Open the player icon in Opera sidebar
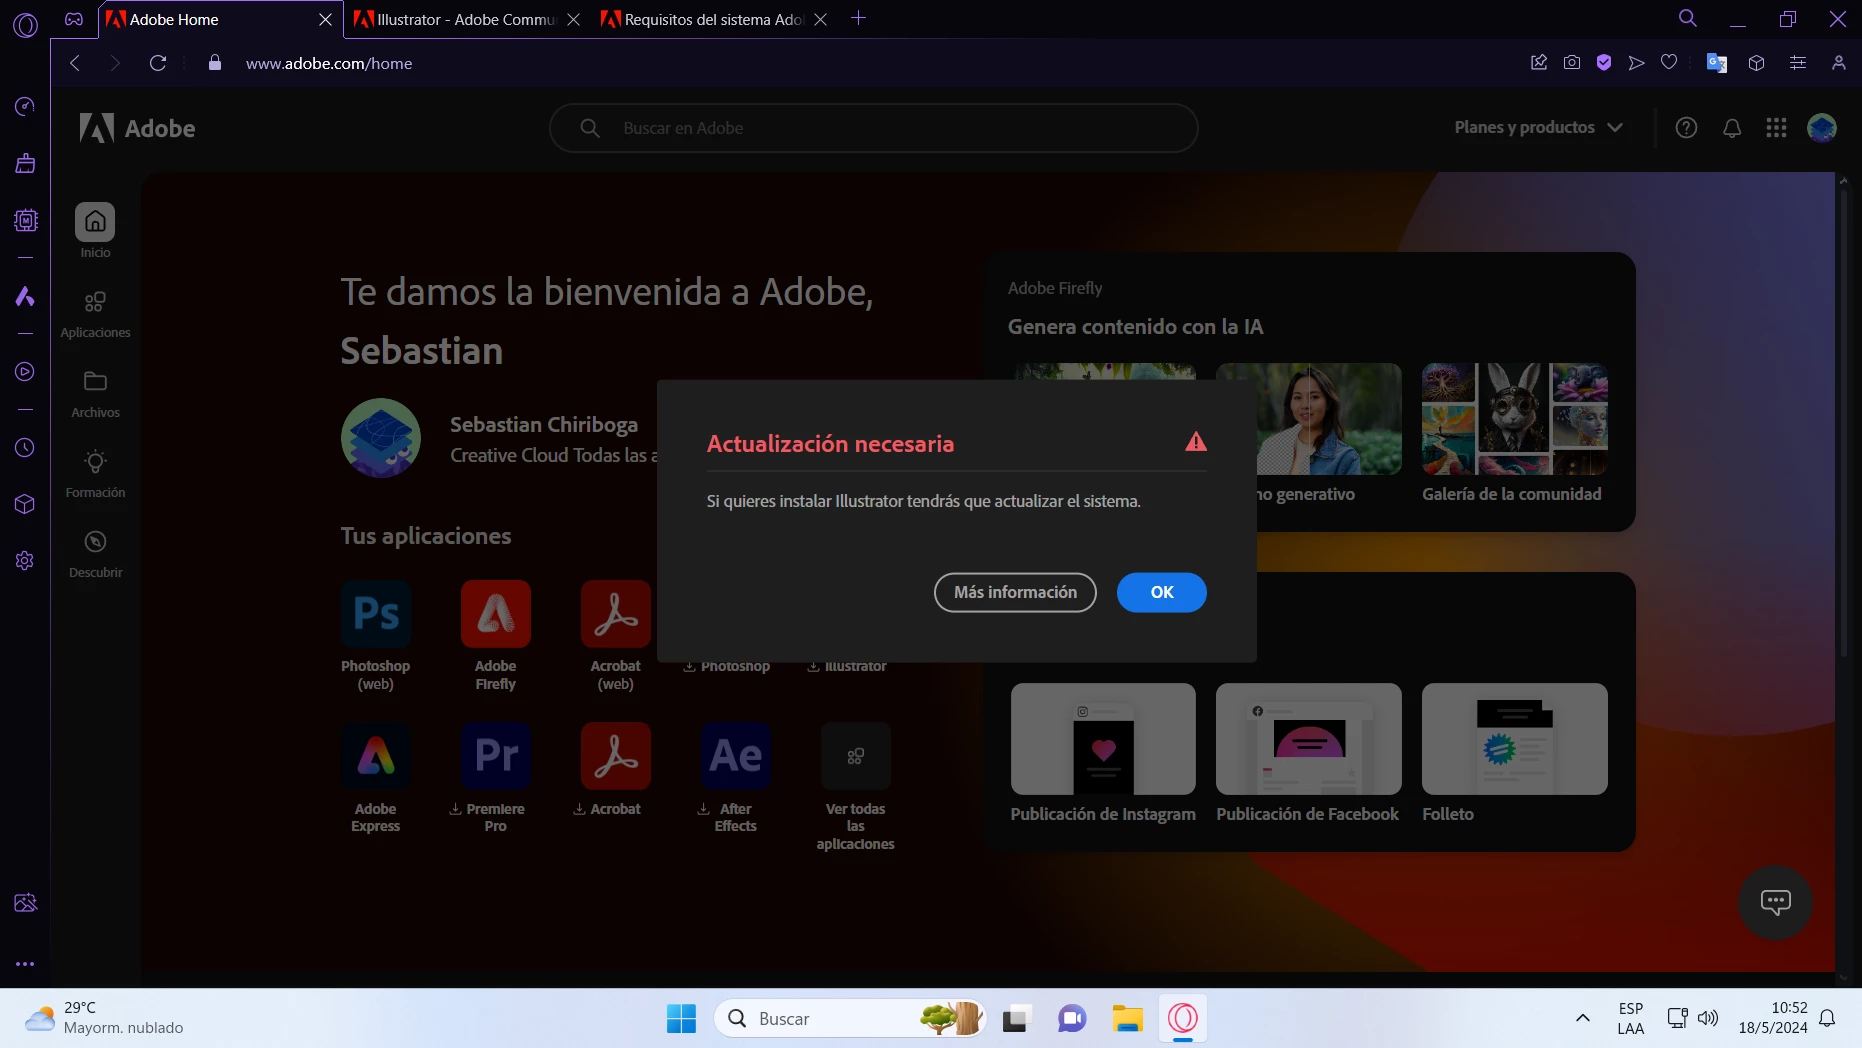Image resolution: width=1862 pixels, height=1048 pixels. [25, 372]
